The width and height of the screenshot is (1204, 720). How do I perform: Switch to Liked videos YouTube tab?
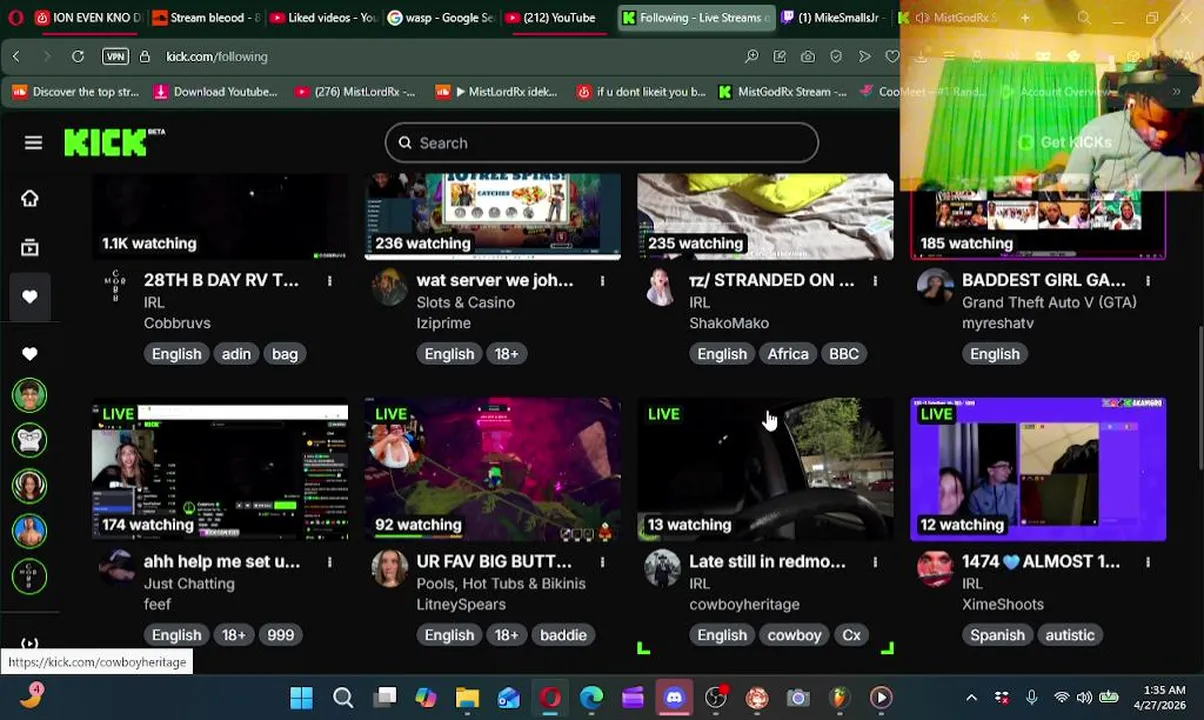322,18
